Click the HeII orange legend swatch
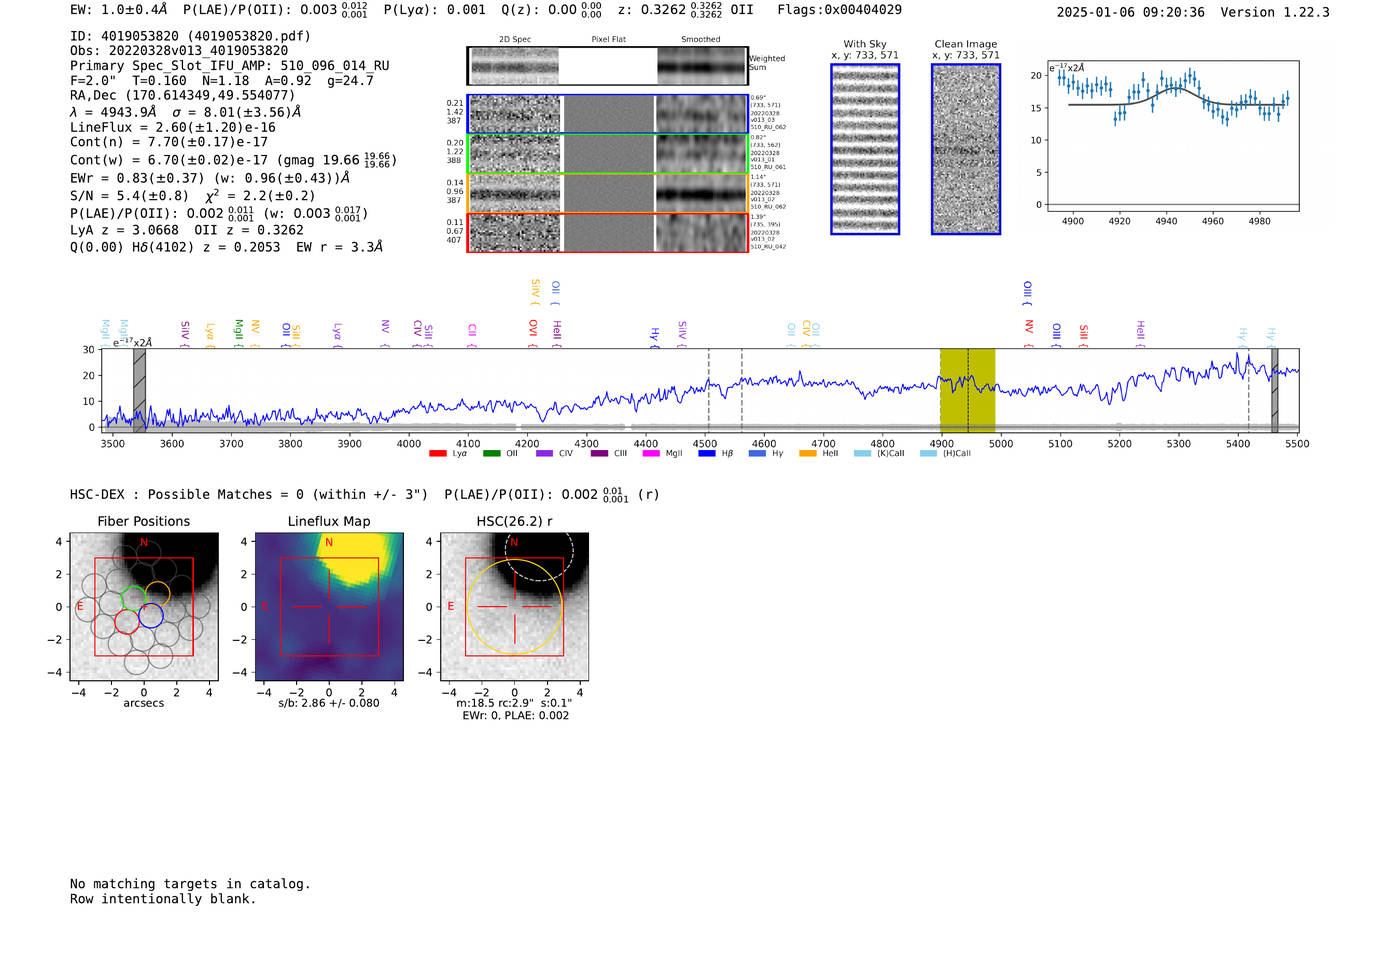1400x953 pixels. click(808, 454)
